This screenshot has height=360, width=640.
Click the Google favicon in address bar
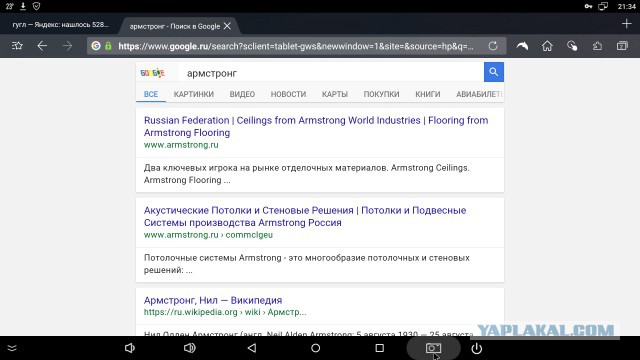96,46
